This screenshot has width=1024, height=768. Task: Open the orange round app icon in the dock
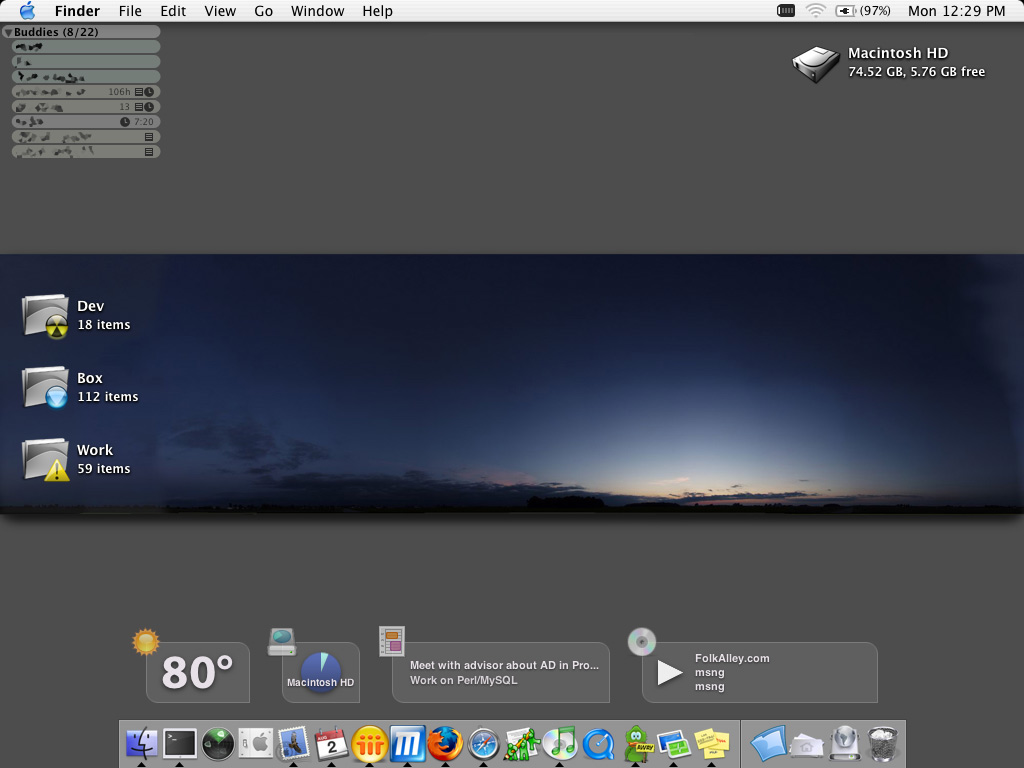(x=370, y=744)
